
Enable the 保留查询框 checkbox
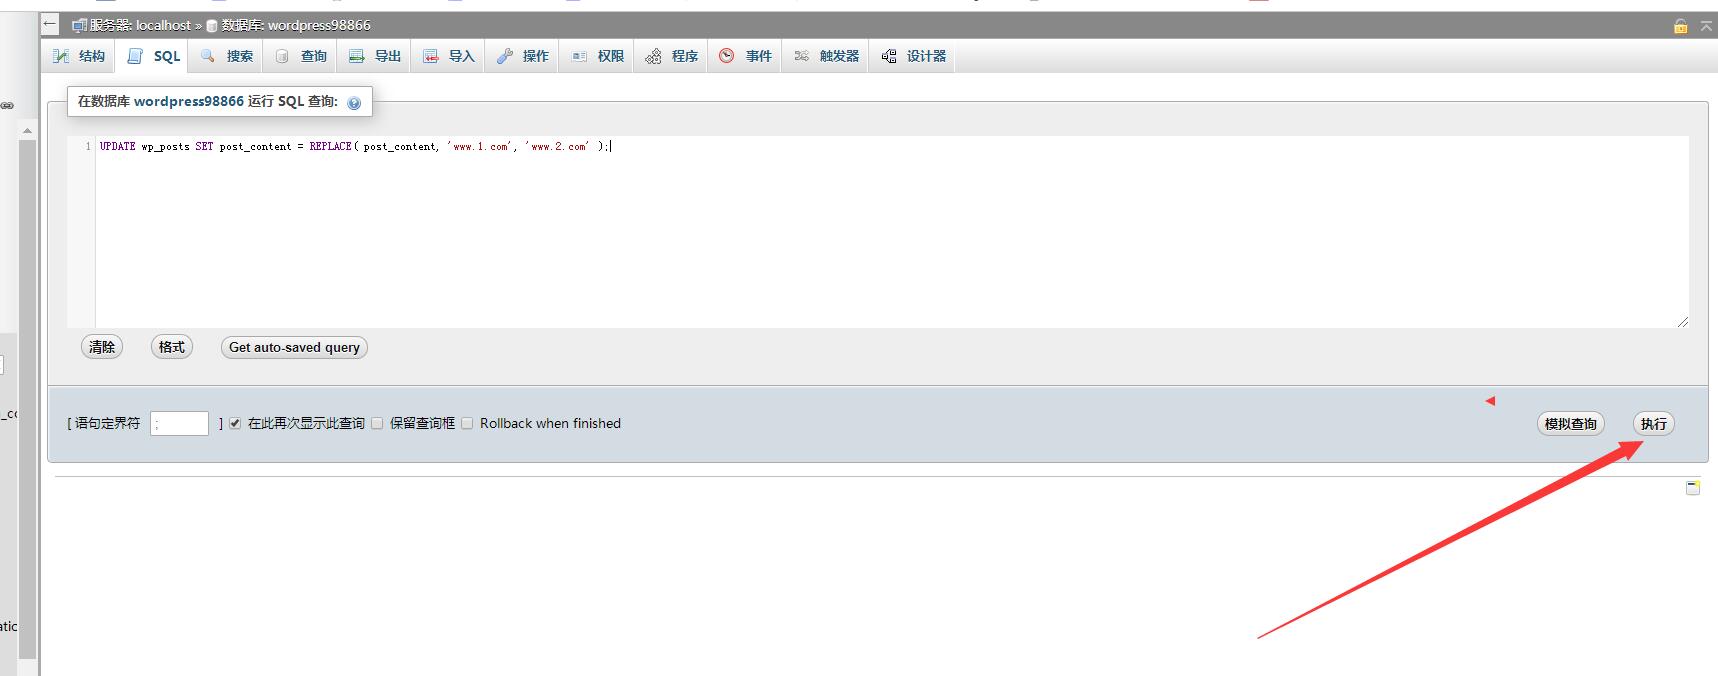[x=377, y=424]
